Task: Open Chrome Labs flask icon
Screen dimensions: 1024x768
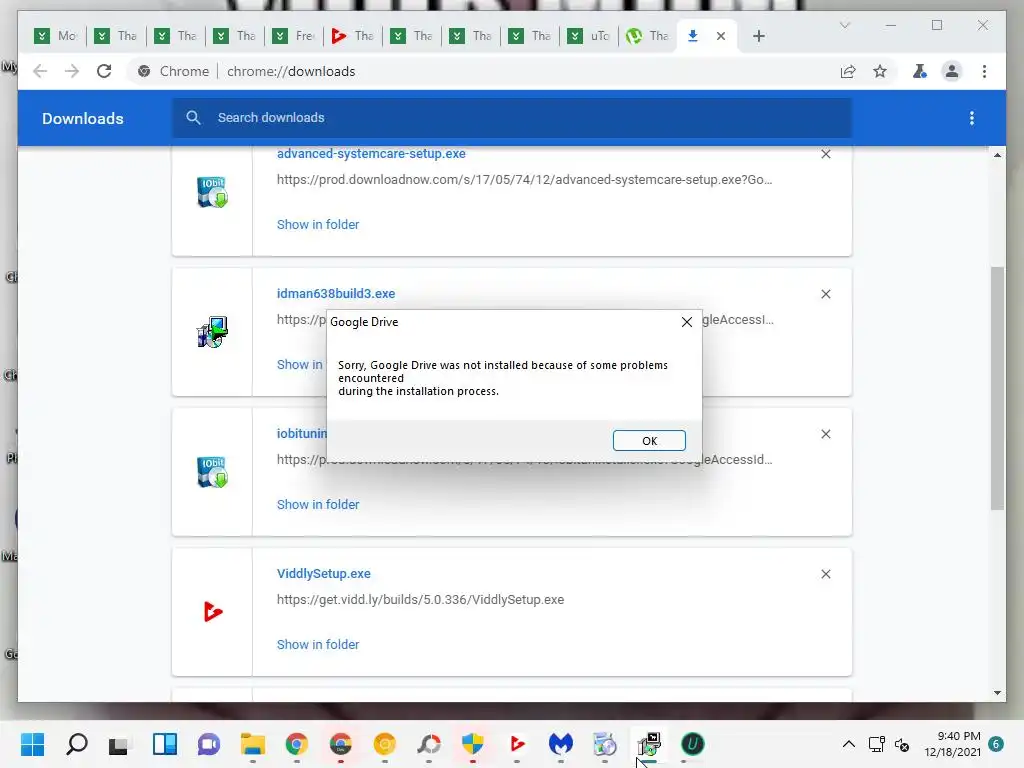Action: point(920,71)
